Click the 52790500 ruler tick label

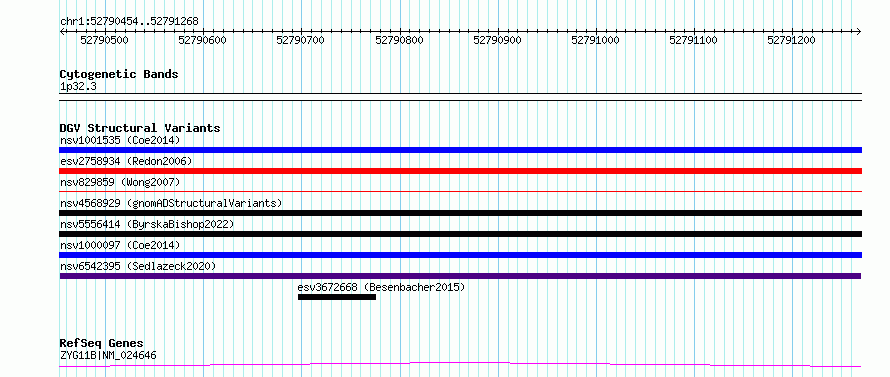104,40
